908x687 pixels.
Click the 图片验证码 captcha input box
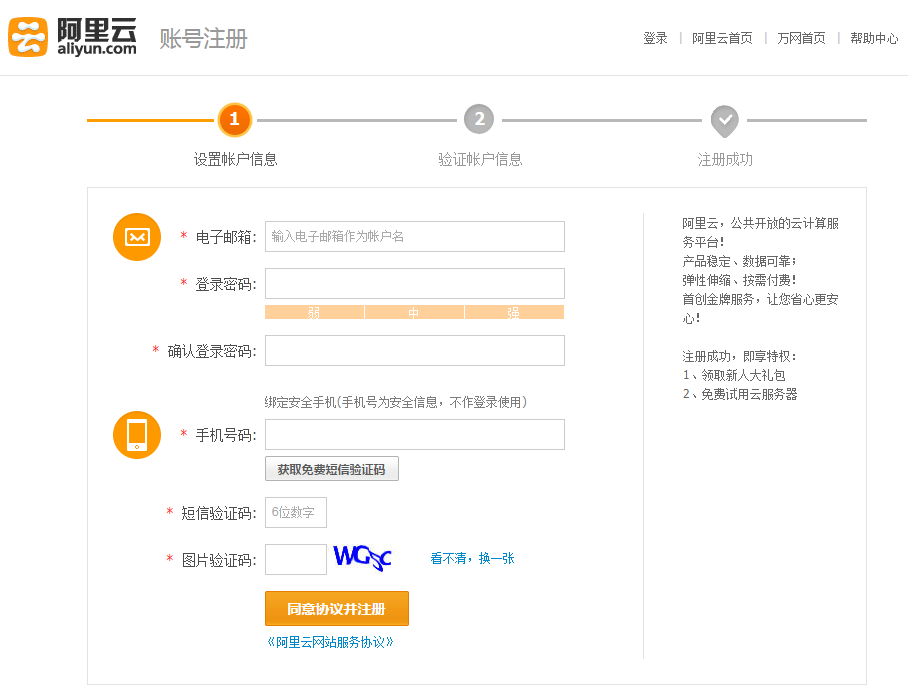295,559
